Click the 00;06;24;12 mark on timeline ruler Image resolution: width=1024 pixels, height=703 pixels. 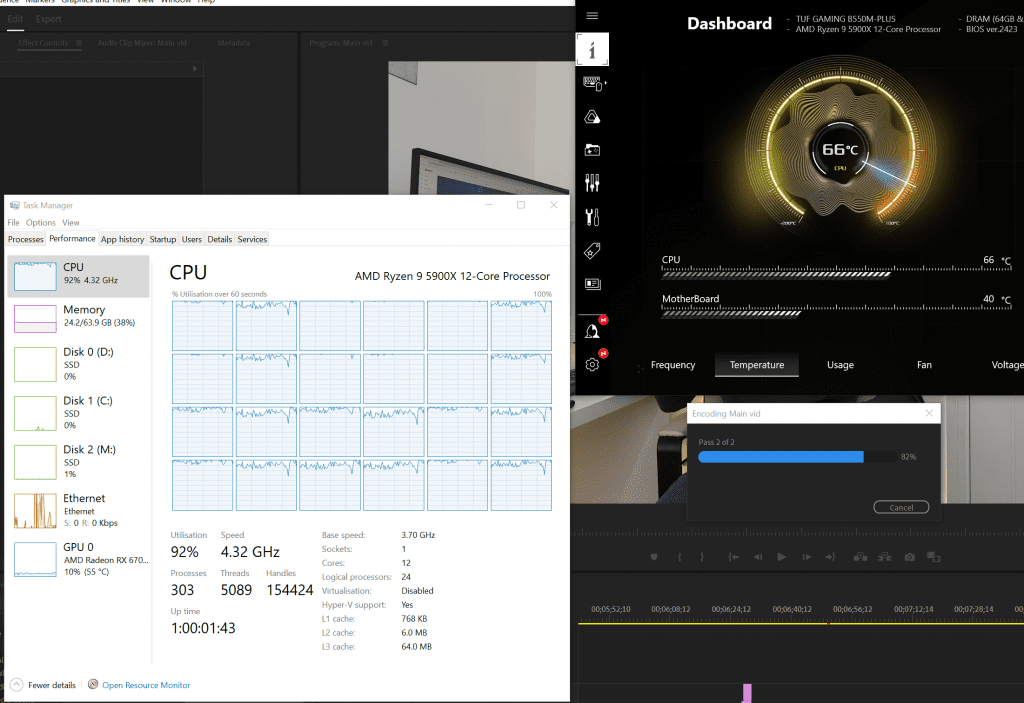731,609
